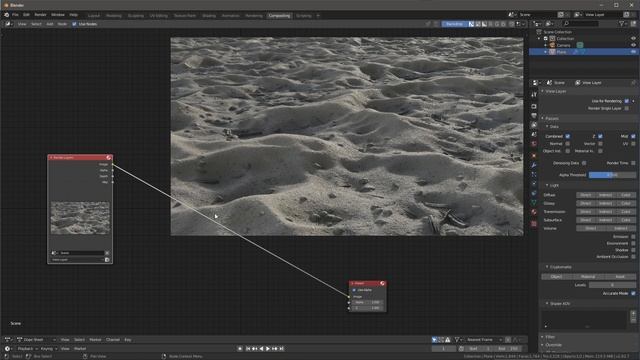The width and height of the screenshot is (640, 360).
Task: Enable Transmission Color light pass
Action: coord(626,212)
